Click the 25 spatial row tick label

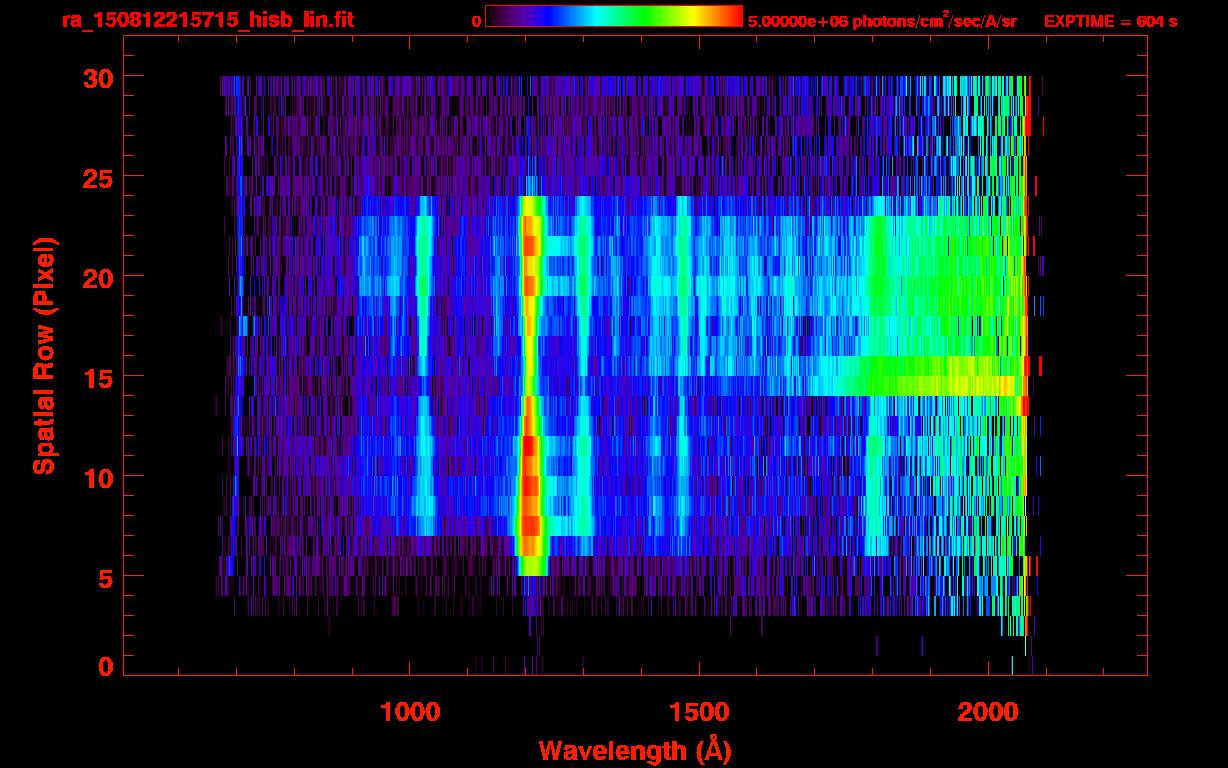coord(96,177)
